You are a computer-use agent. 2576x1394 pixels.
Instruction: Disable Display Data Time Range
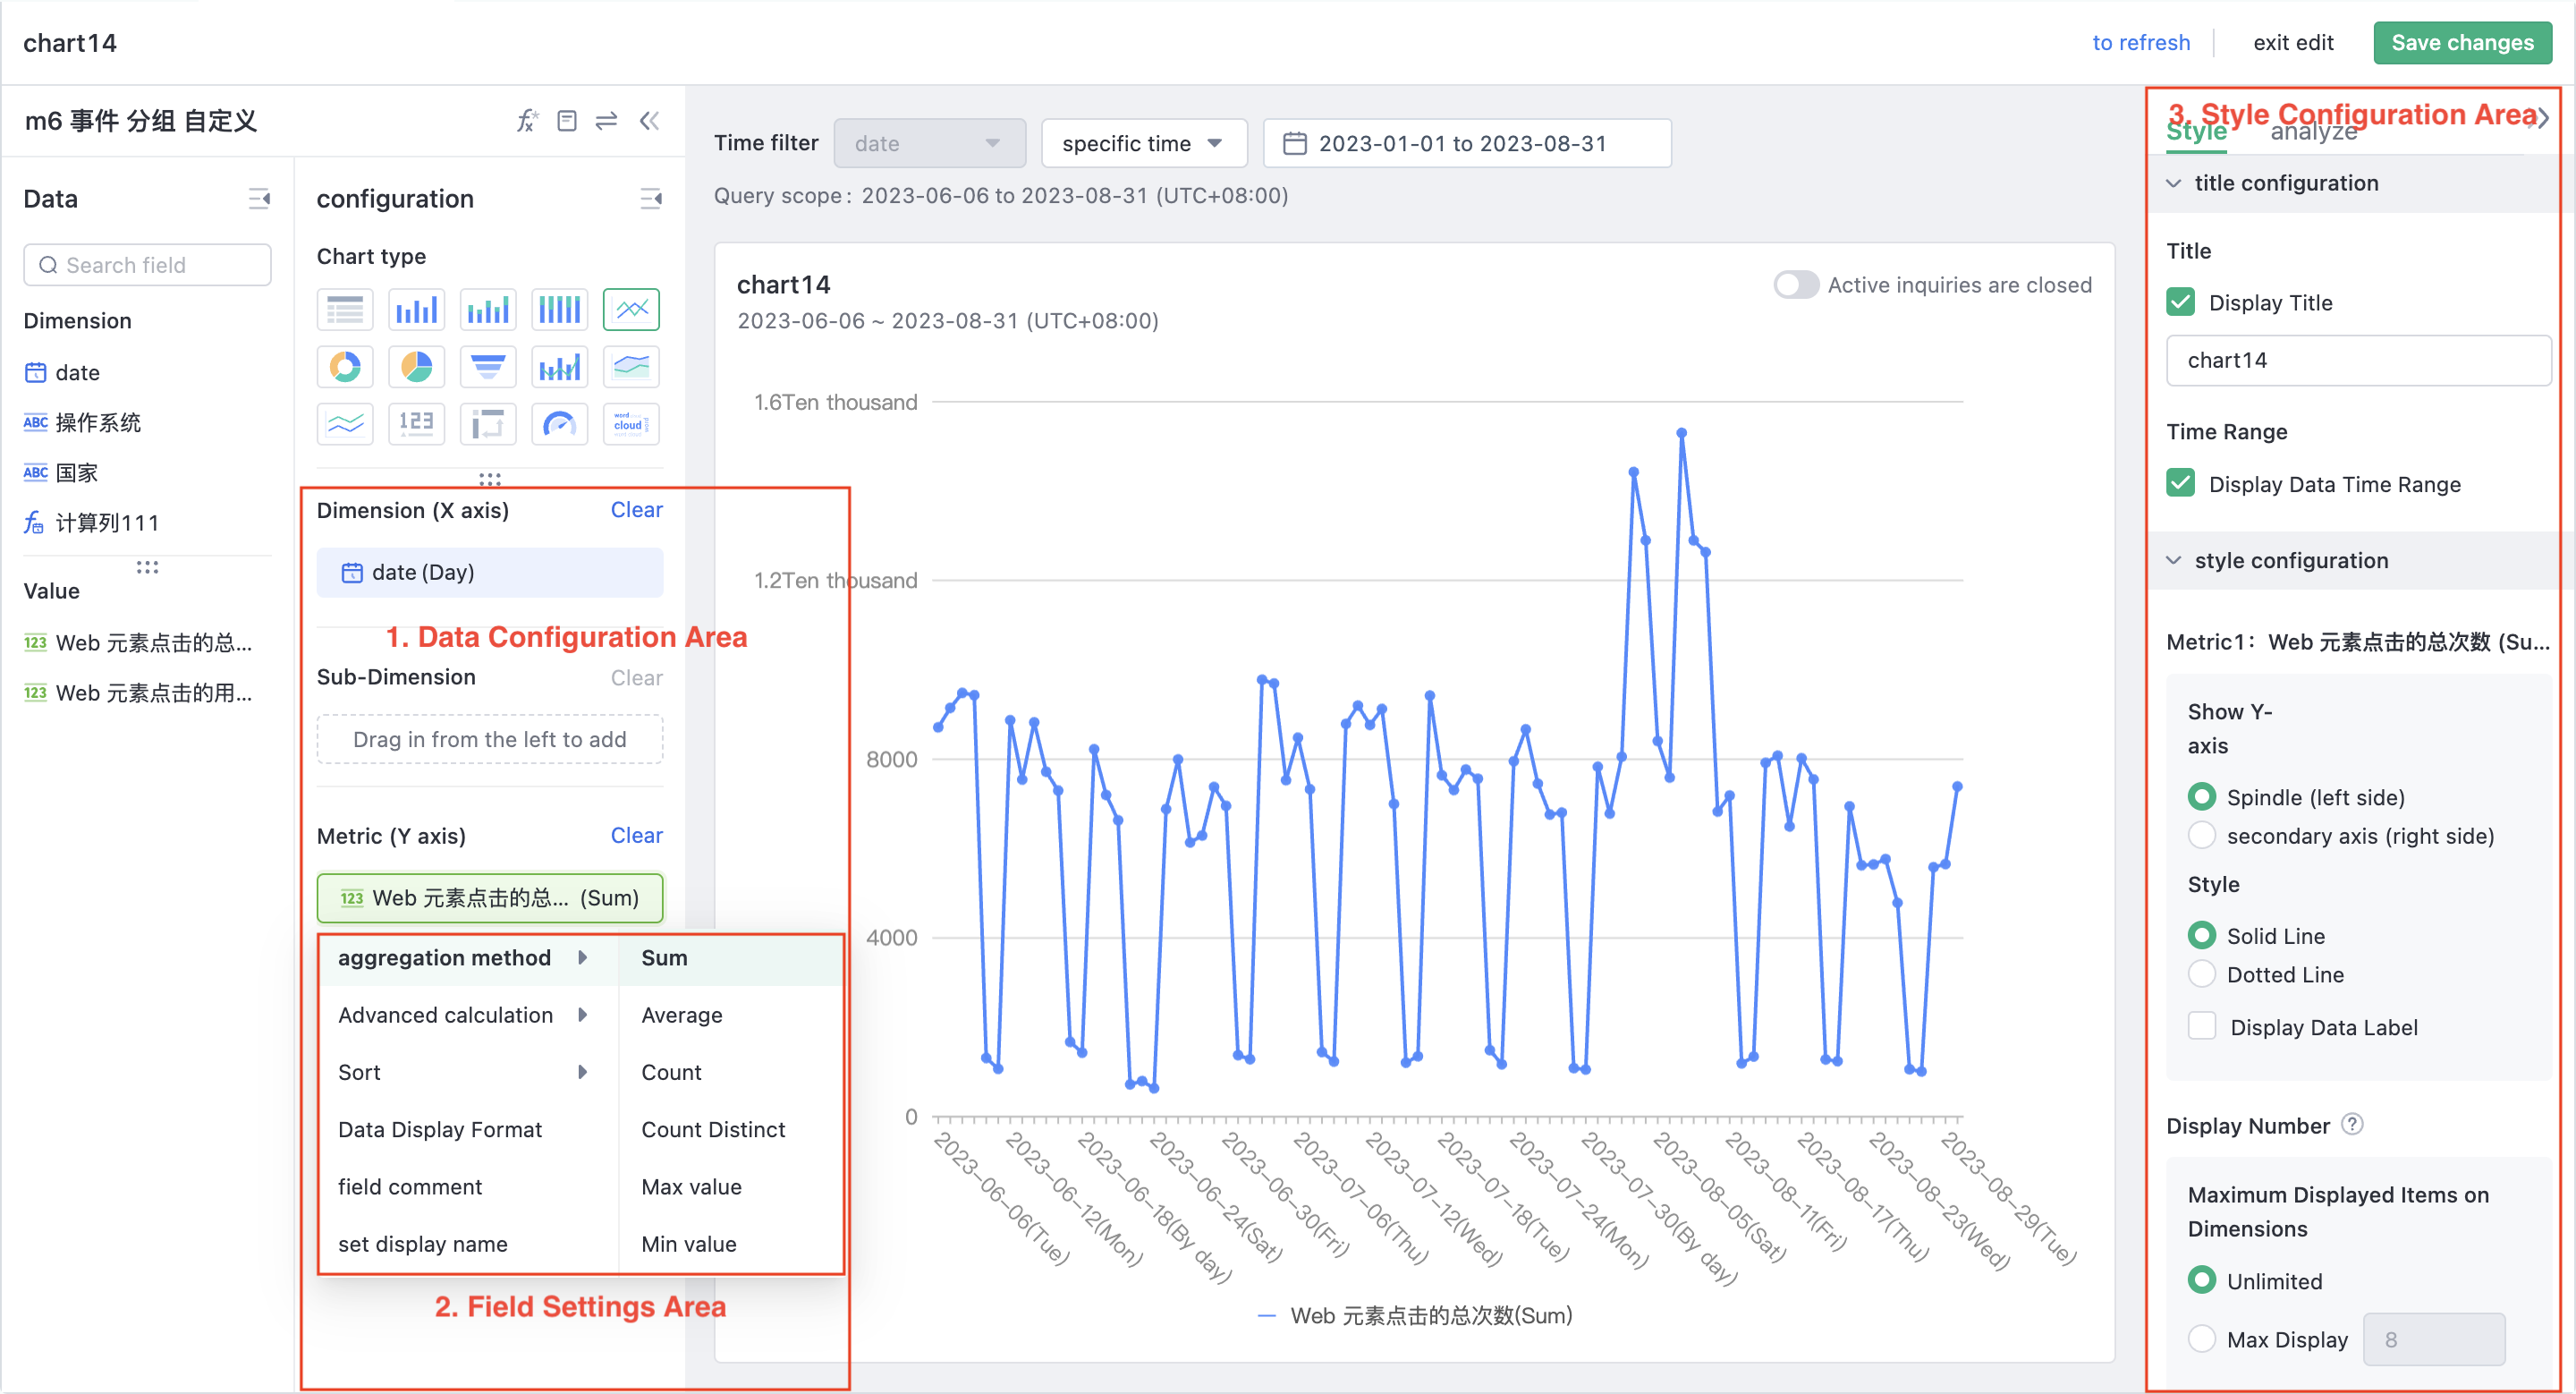(2182, 483)
